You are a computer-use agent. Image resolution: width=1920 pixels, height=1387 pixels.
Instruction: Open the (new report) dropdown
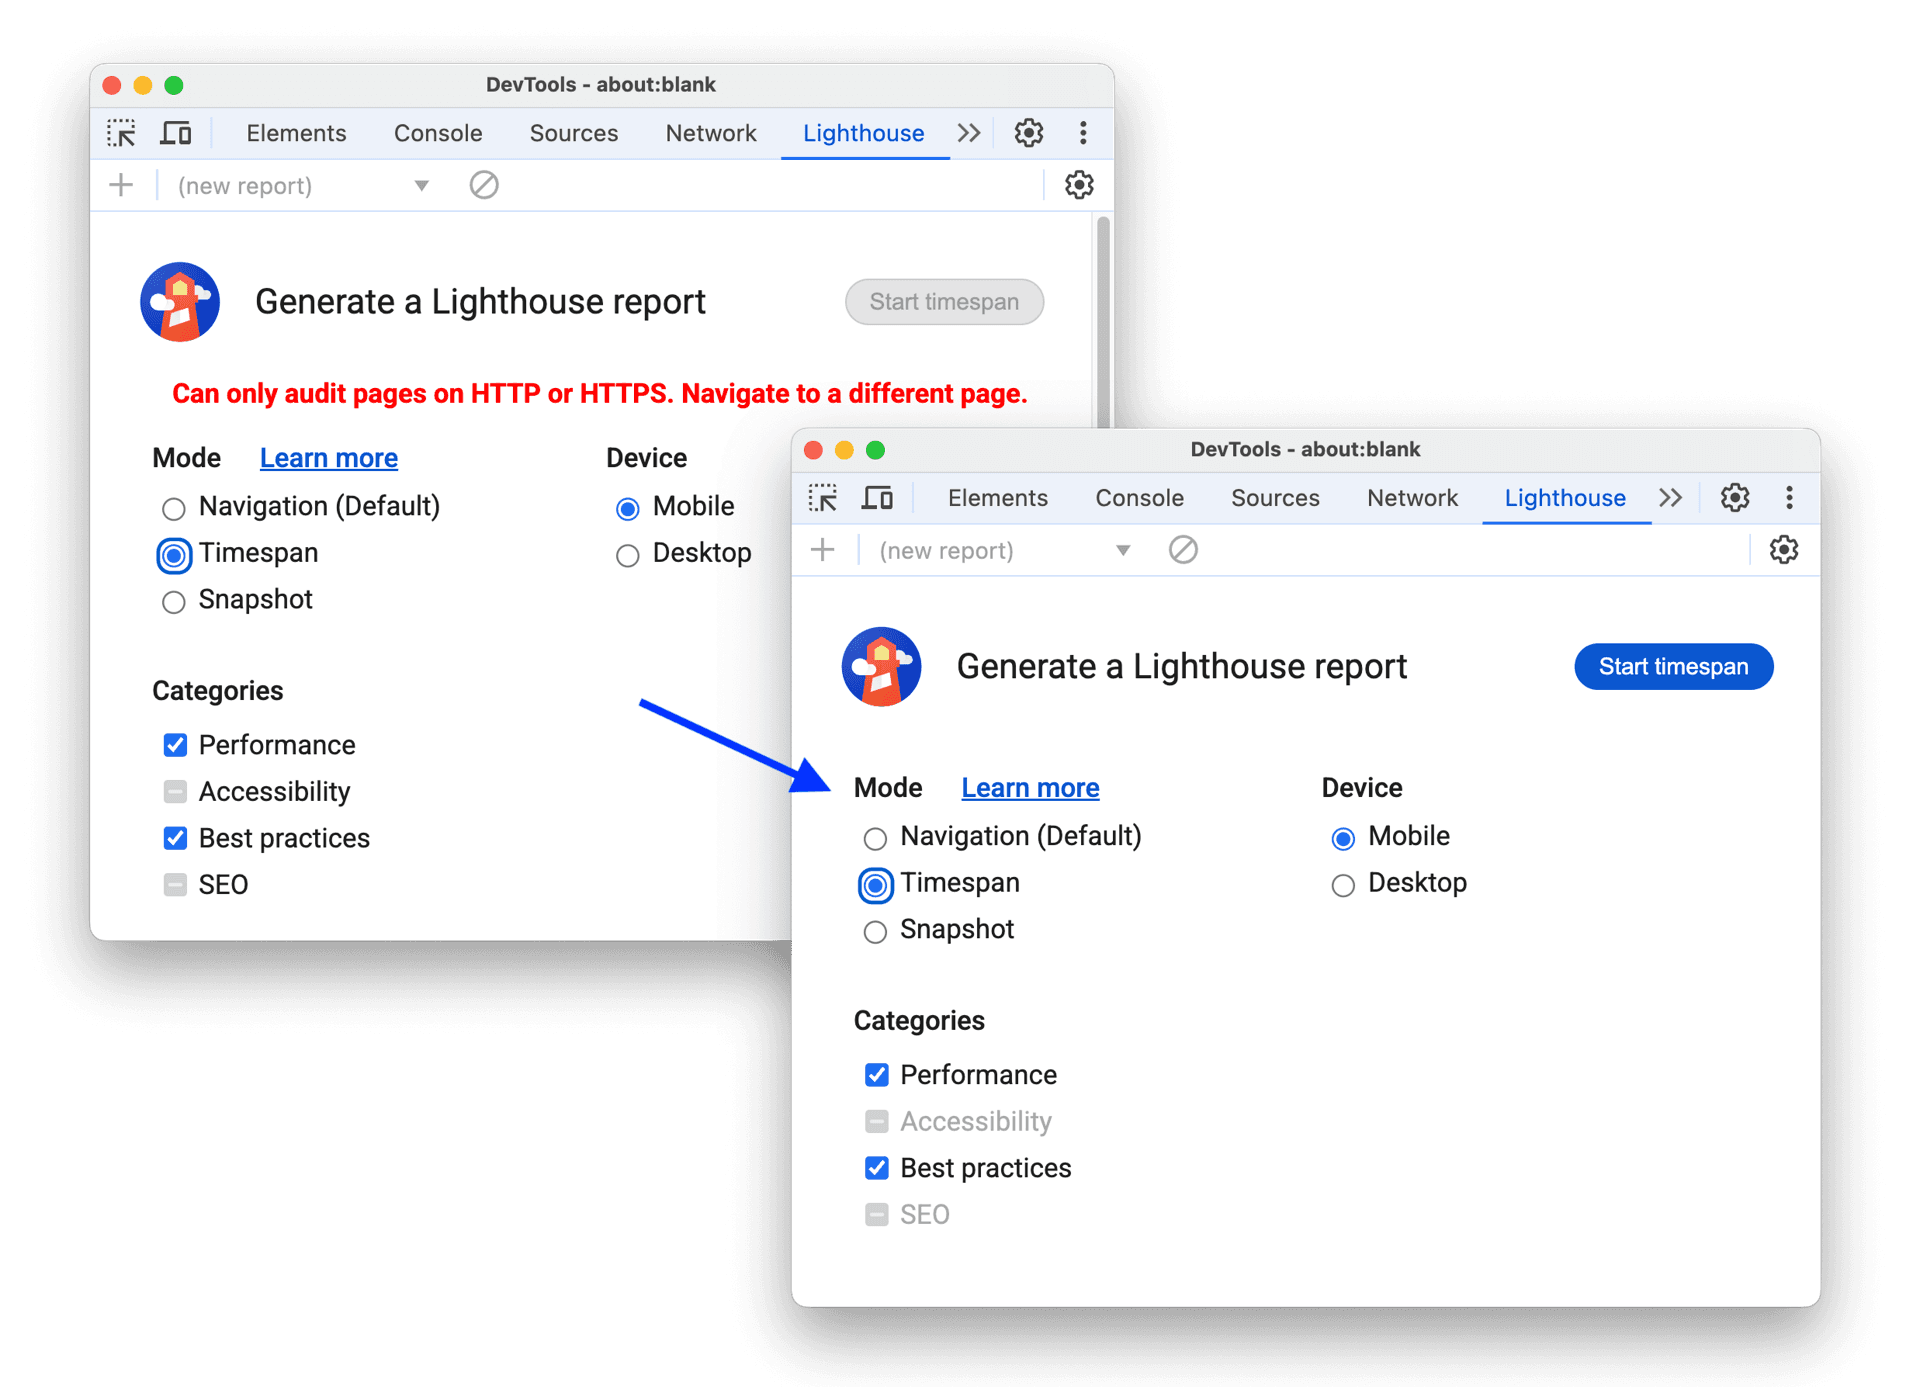coord(1122,550)
